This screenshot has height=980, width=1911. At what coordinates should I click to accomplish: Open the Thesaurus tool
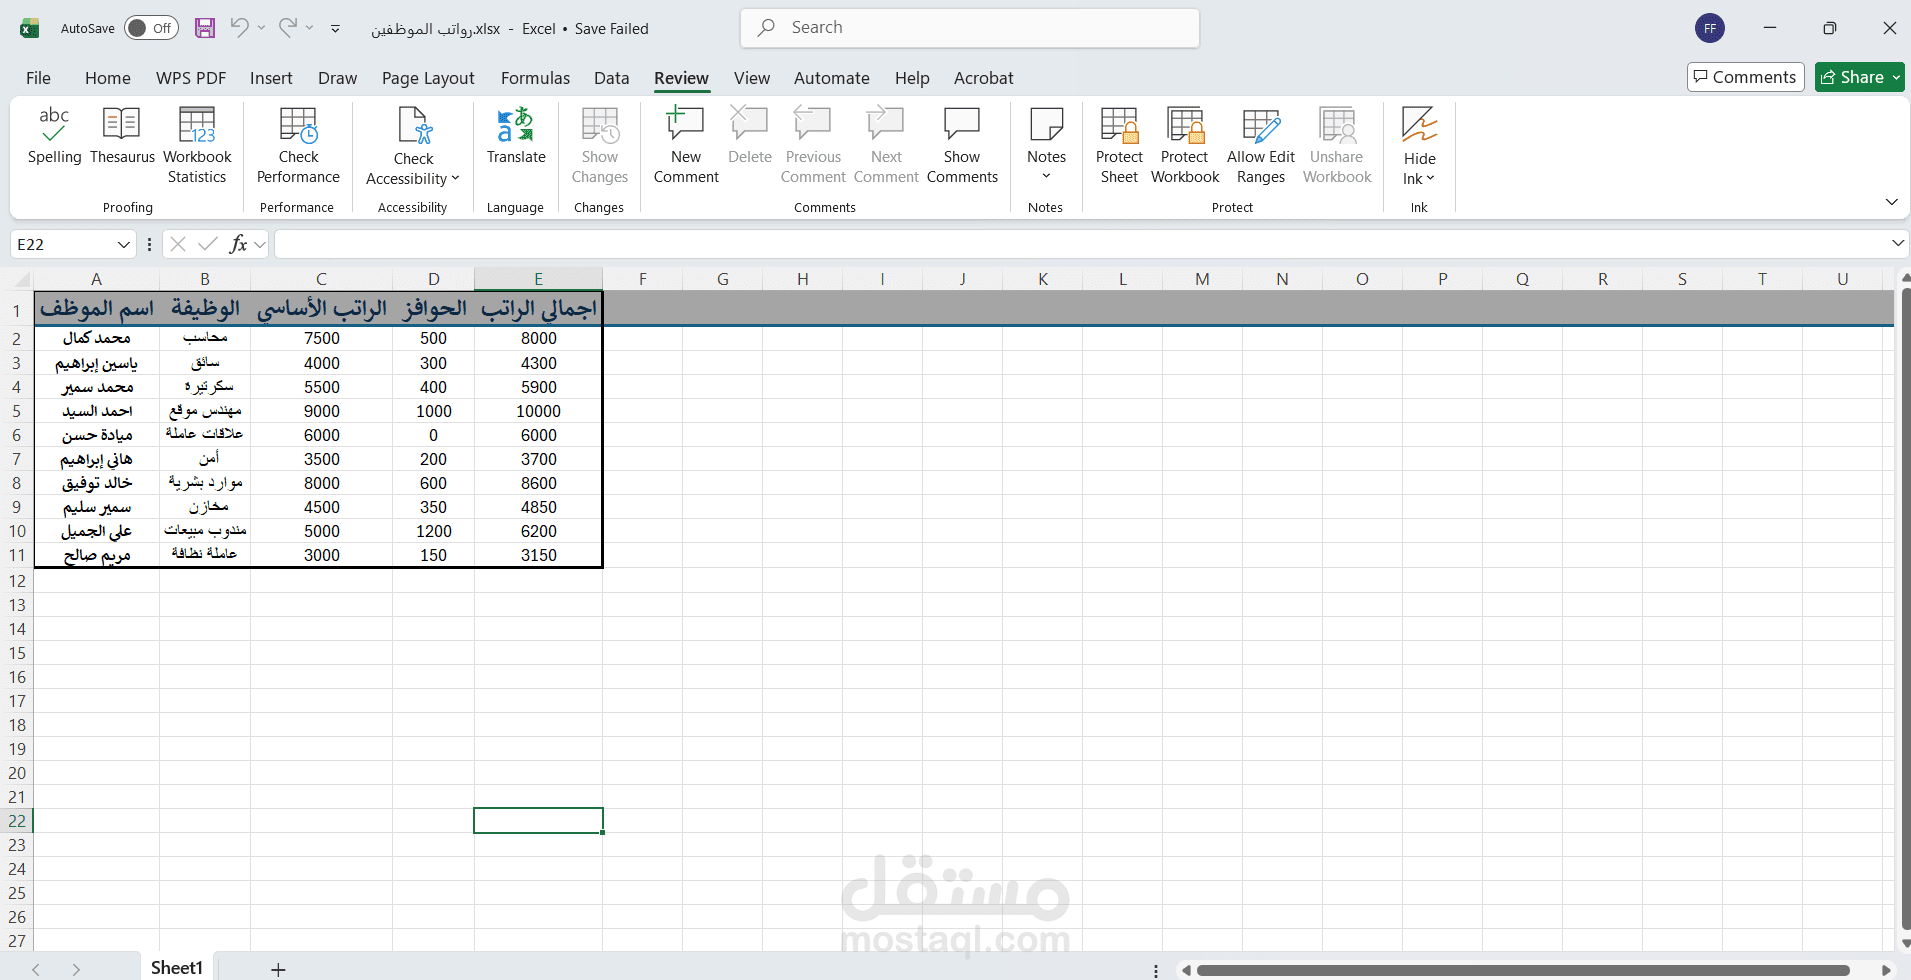[122, 136]
